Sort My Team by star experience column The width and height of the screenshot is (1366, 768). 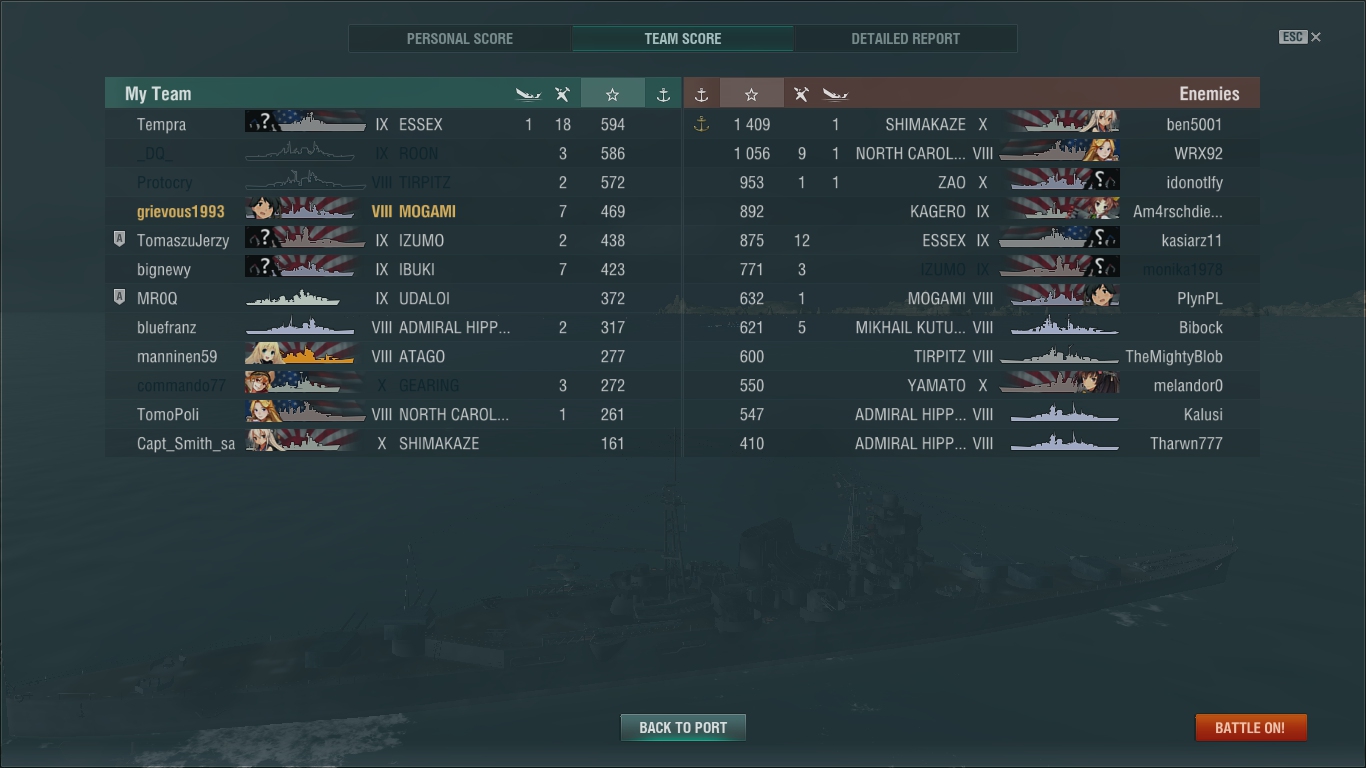click(612, 94)
